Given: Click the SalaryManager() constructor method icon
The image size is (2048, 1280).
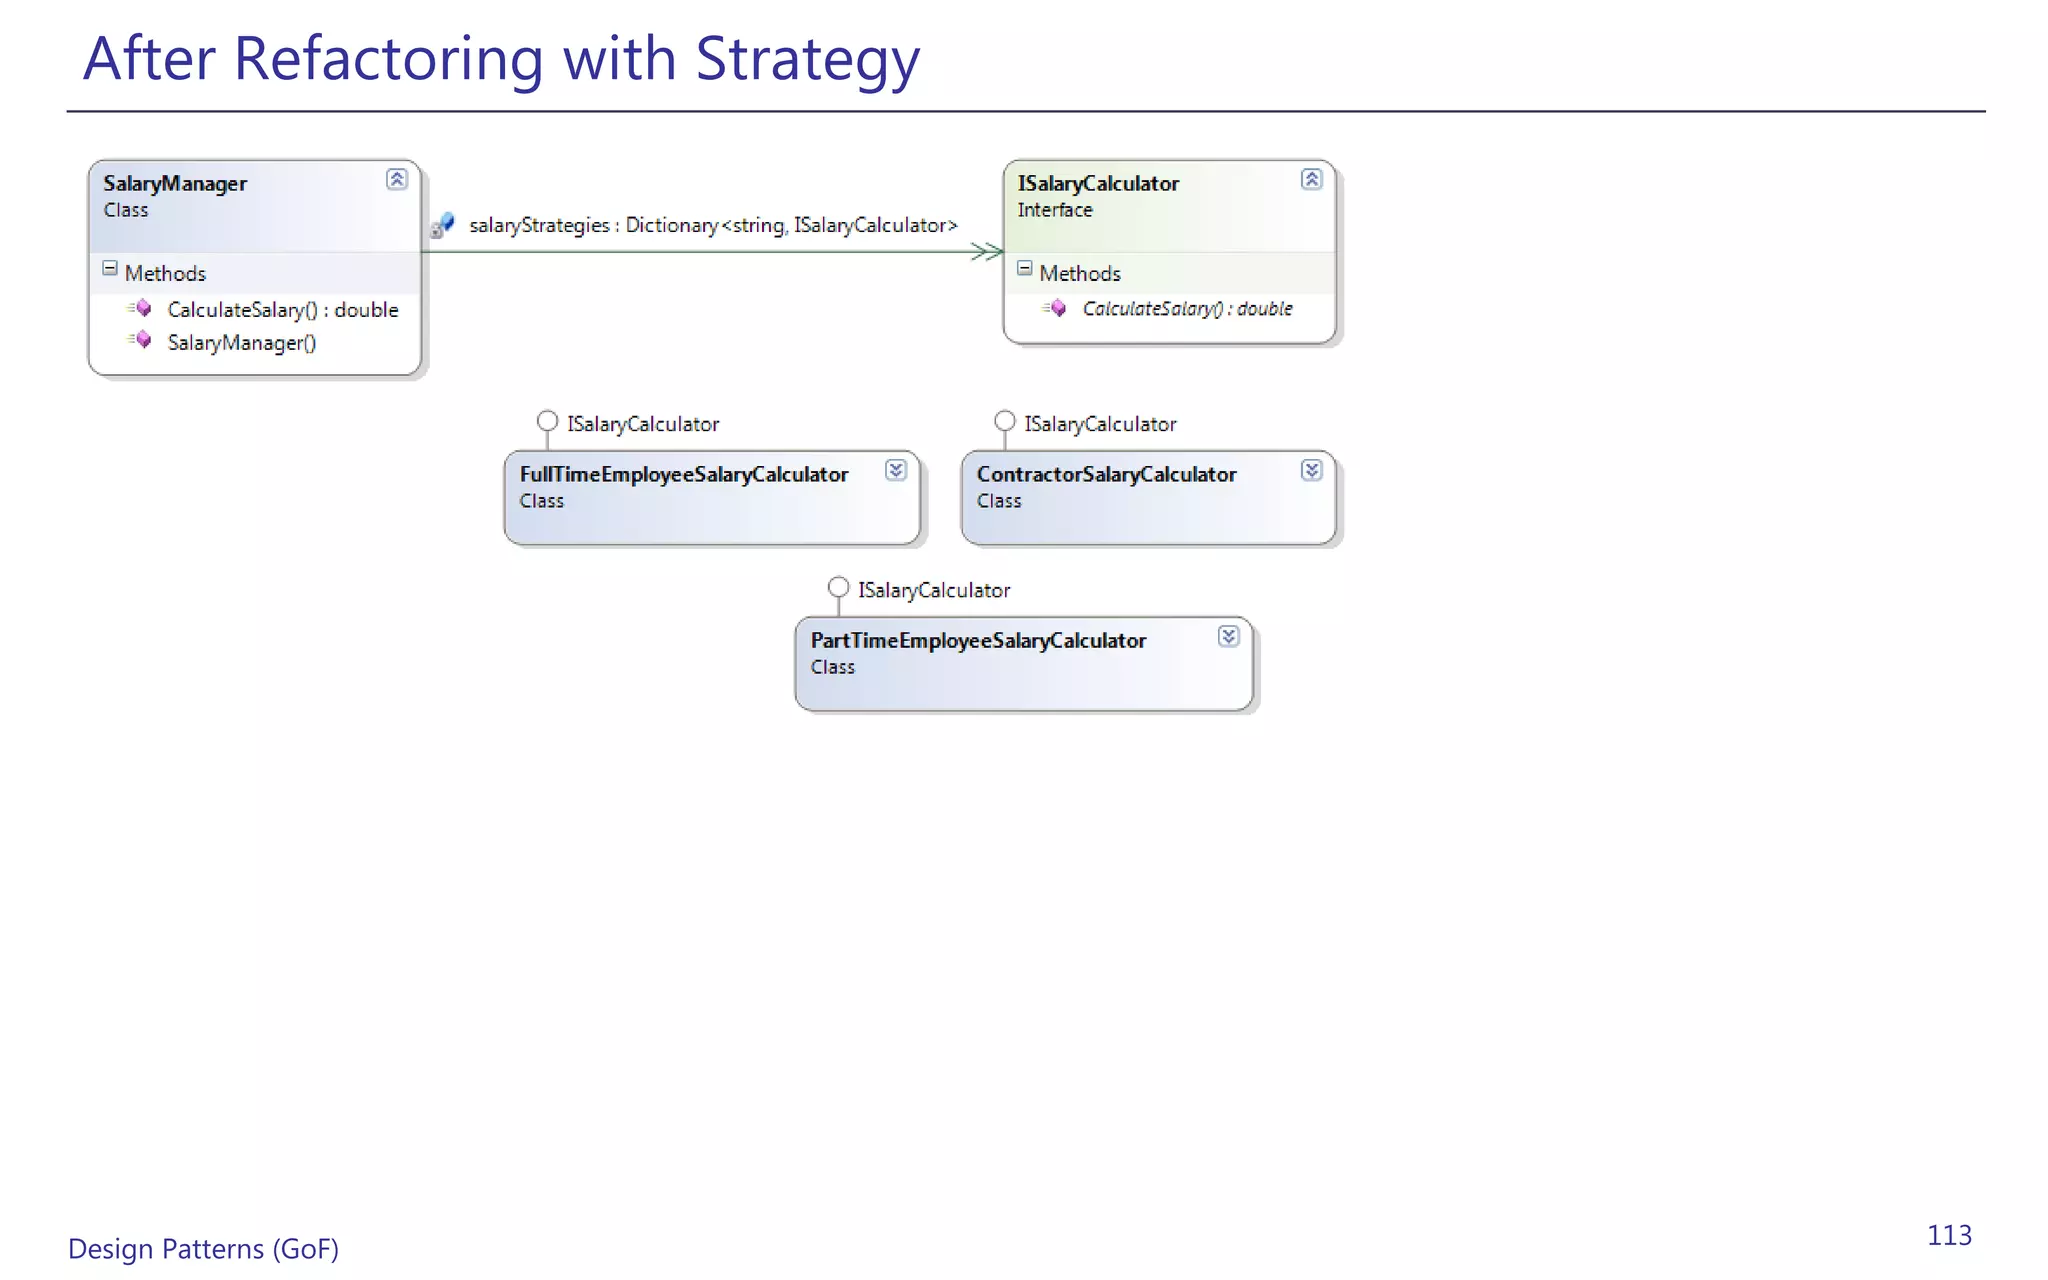Looking at the screenshot, I should point(140,340).
